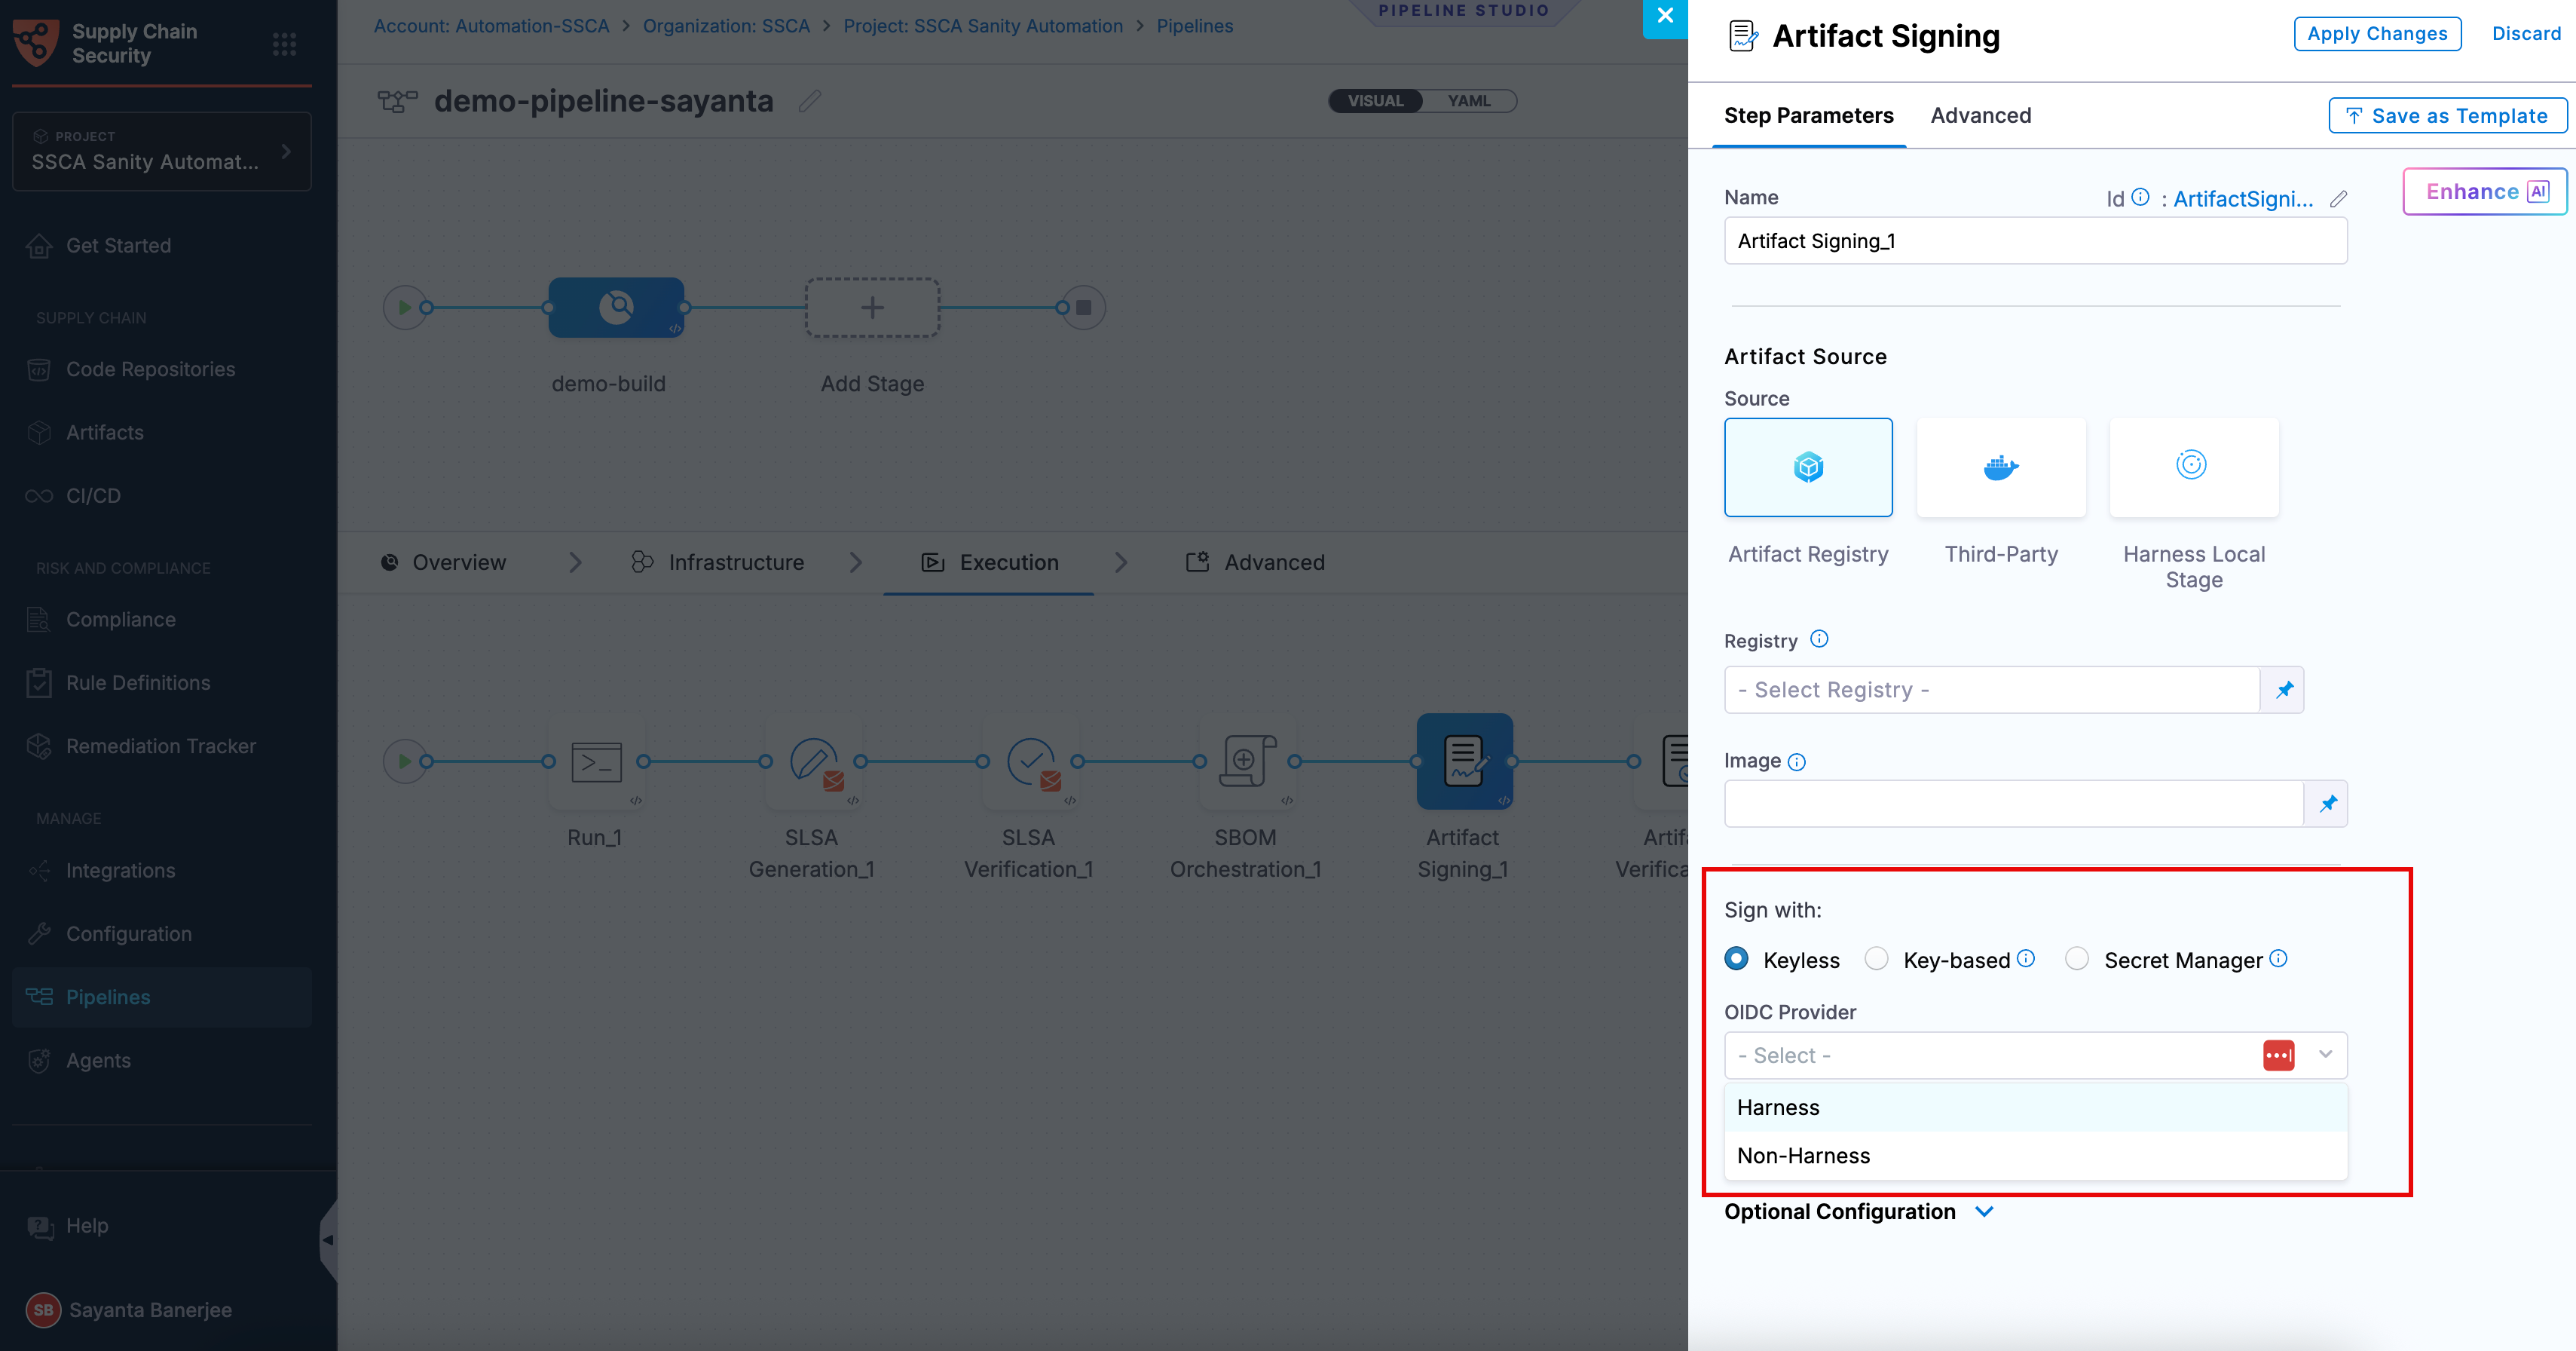Expand Optional Configuration section
The height and width of the screenshot is (1351, 2576).
(1859, 1212)
